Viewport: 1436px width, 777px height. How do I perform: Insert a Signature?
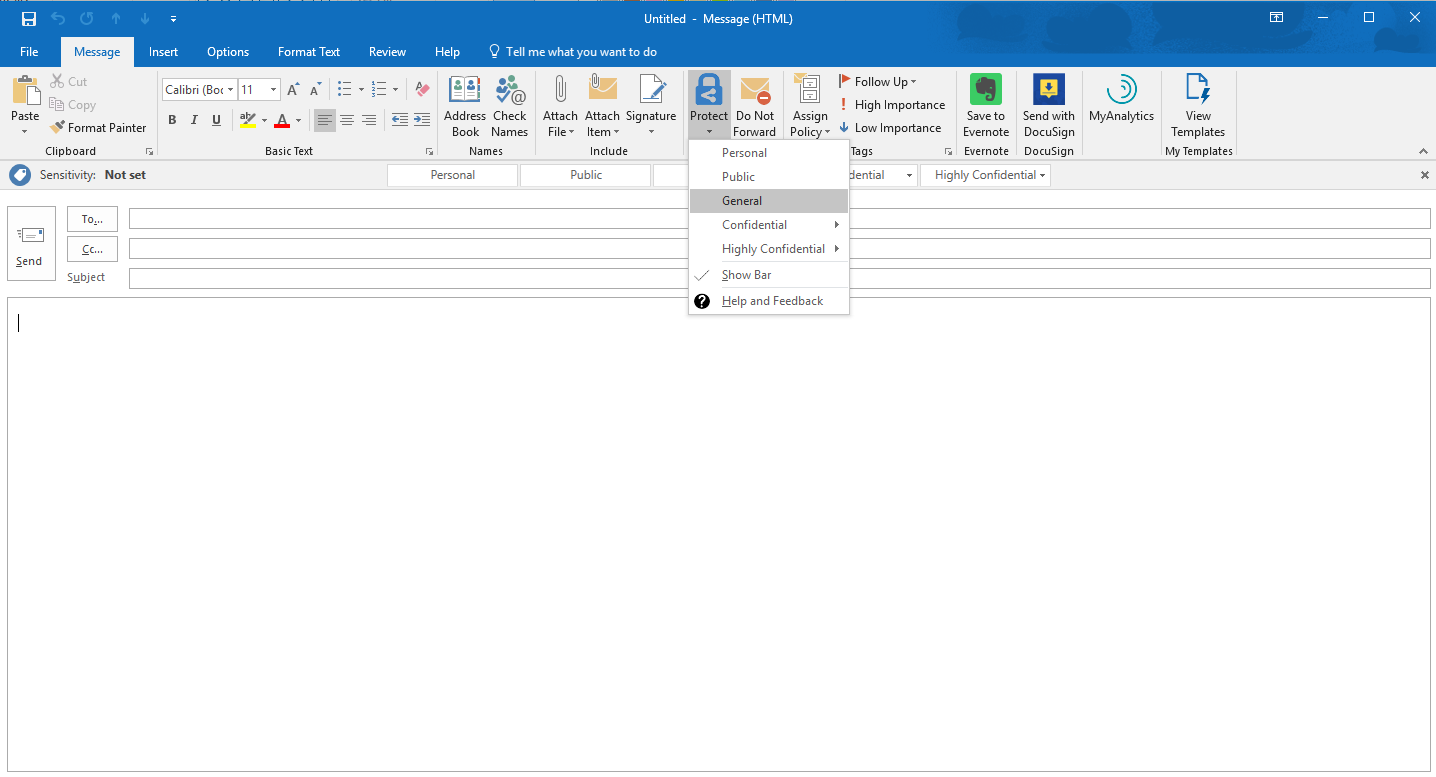(651, 105)
